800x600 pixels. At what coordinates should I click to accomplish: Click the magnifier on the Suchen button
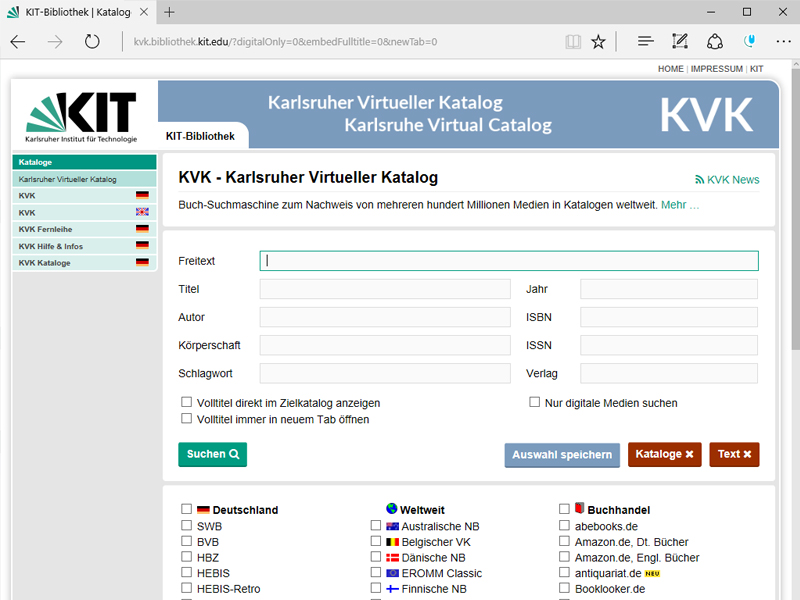coord(234,454)
